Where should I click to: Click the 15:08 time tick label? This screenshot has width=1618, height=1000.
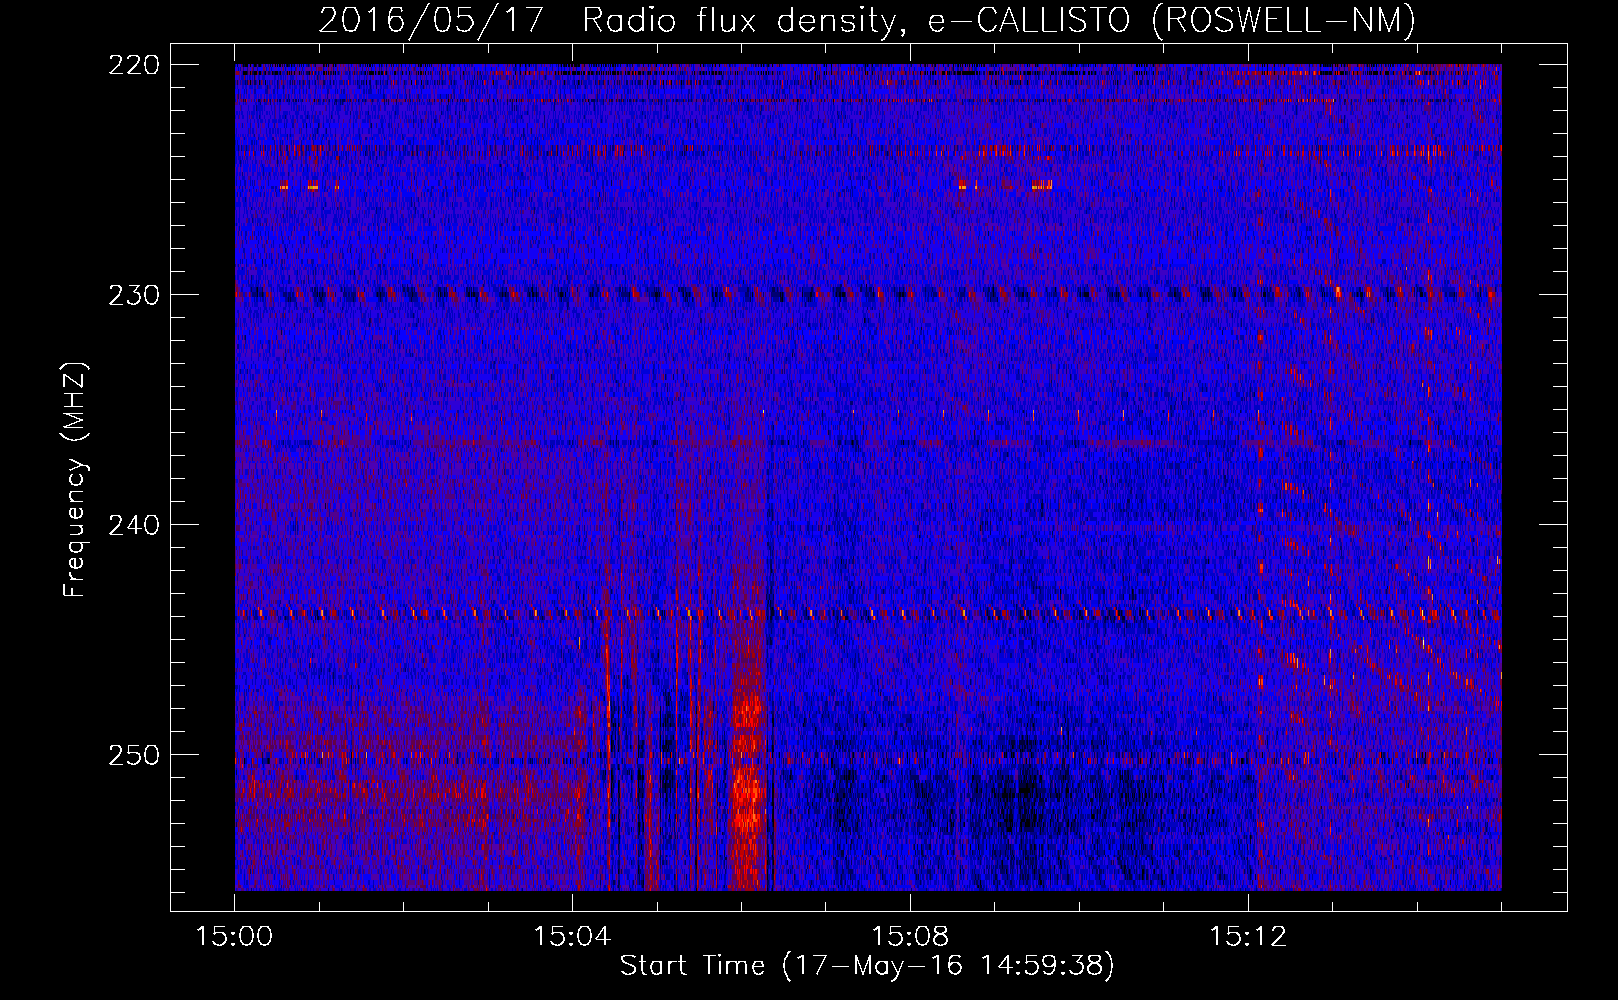910,937
